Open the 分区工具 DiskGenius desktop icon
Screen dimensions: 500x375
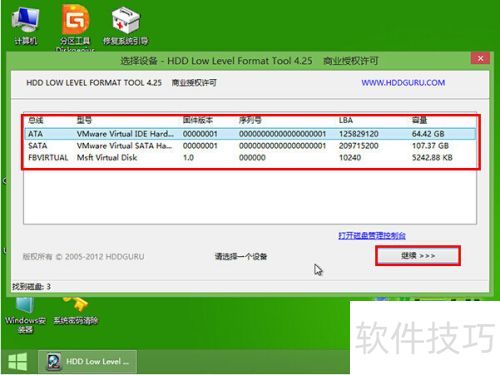(75, 29)
